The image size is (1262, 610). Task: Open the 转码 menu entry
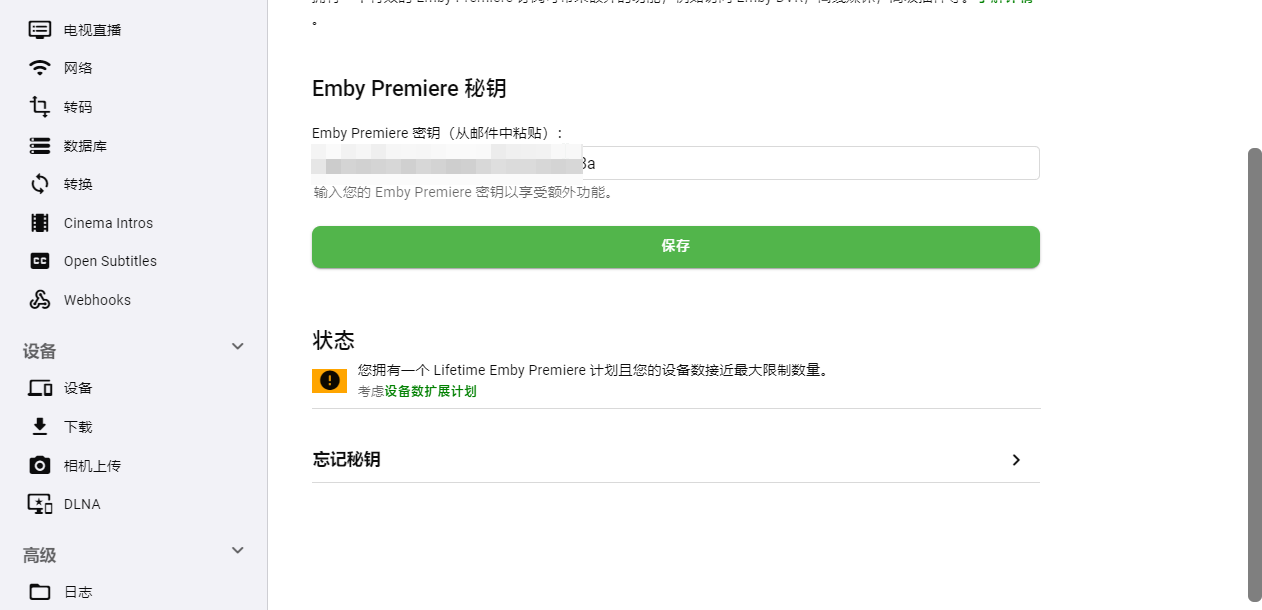(78, 107)
